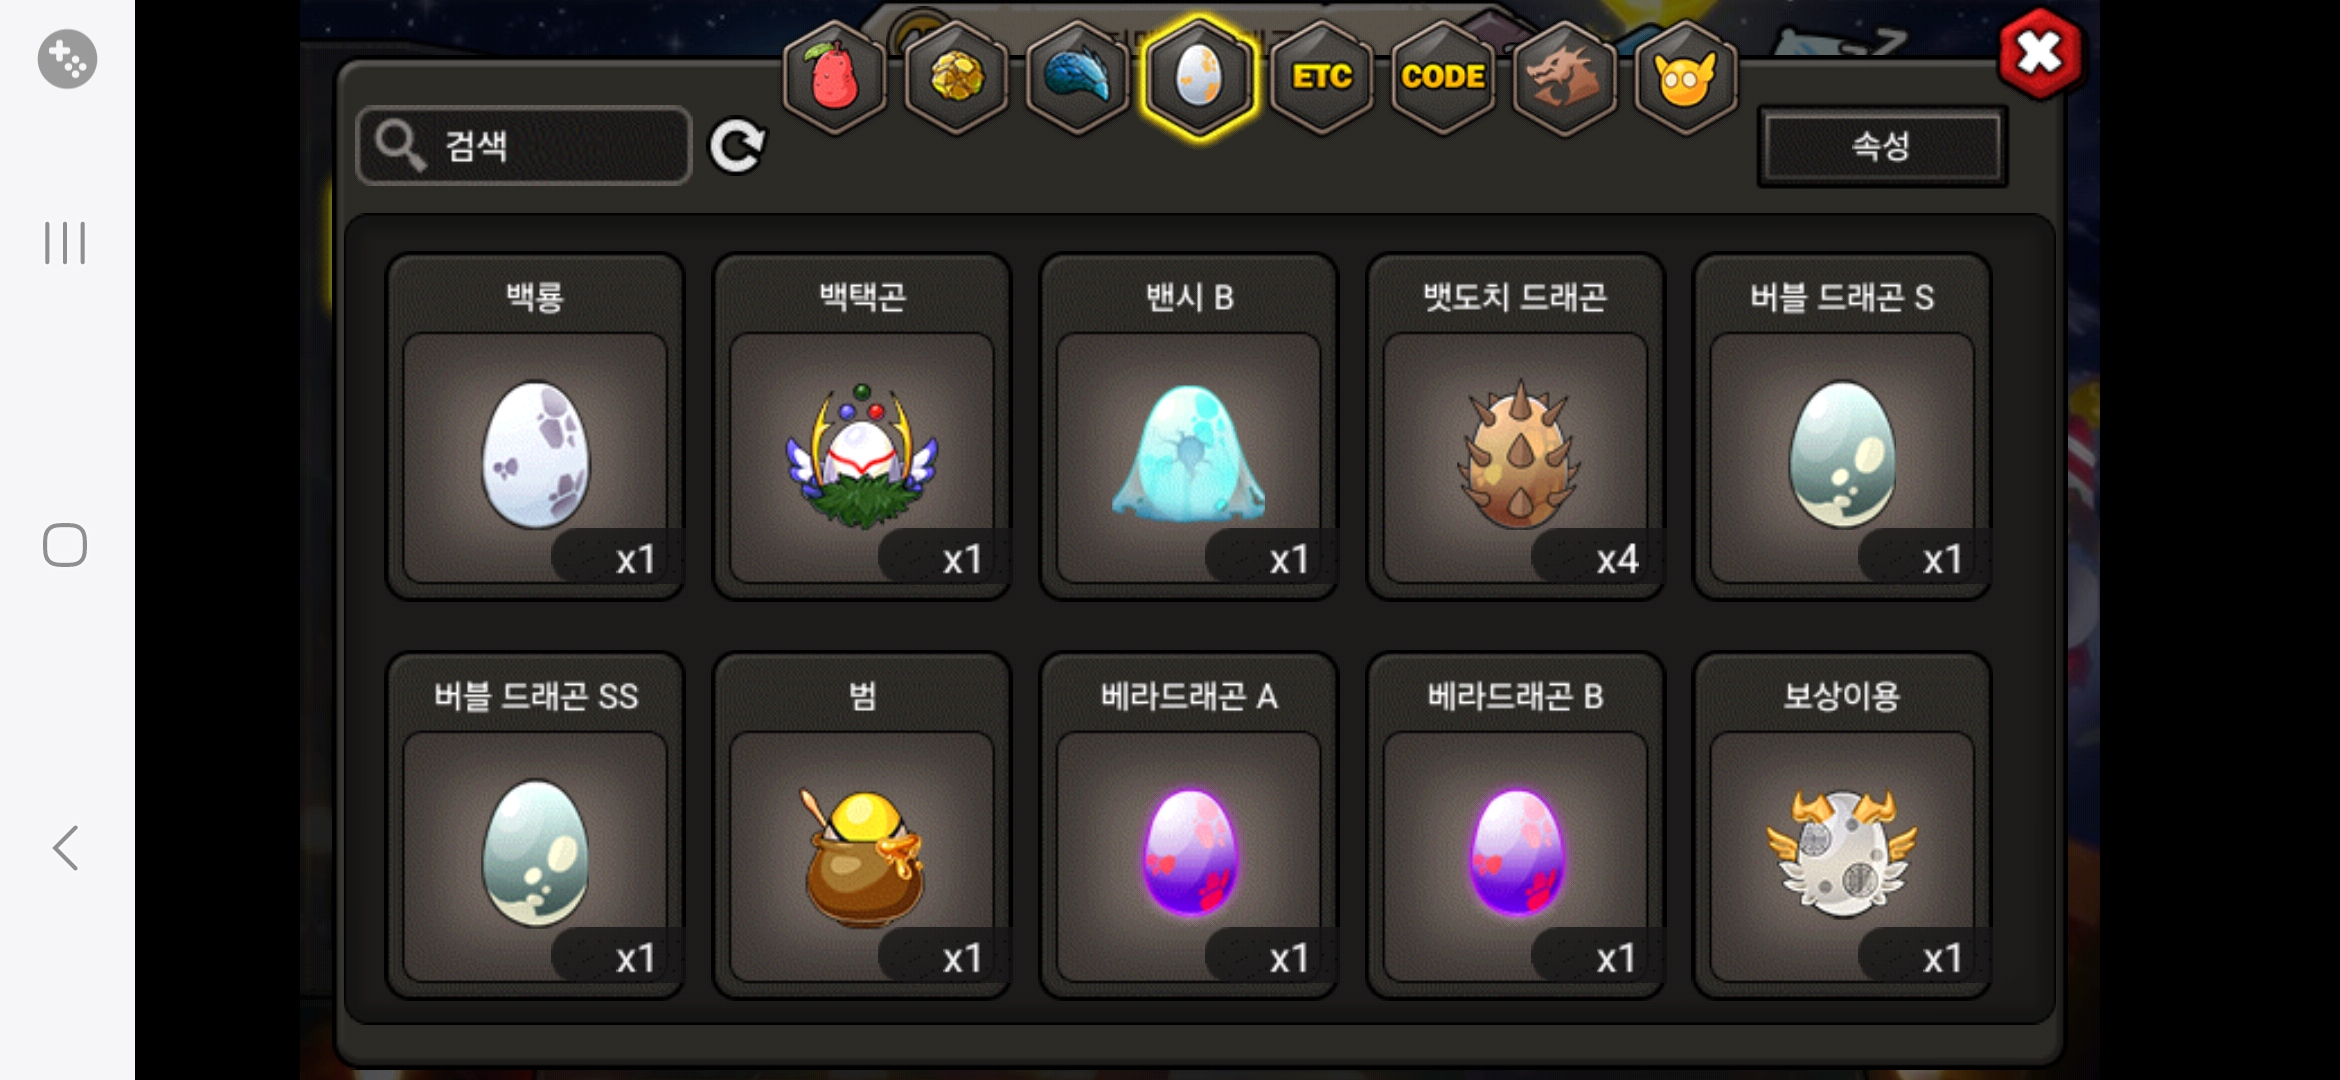Screen dimensions: 2340x1080
Task: Choose the 범 honey pot egg
Action: click(862, 826)
